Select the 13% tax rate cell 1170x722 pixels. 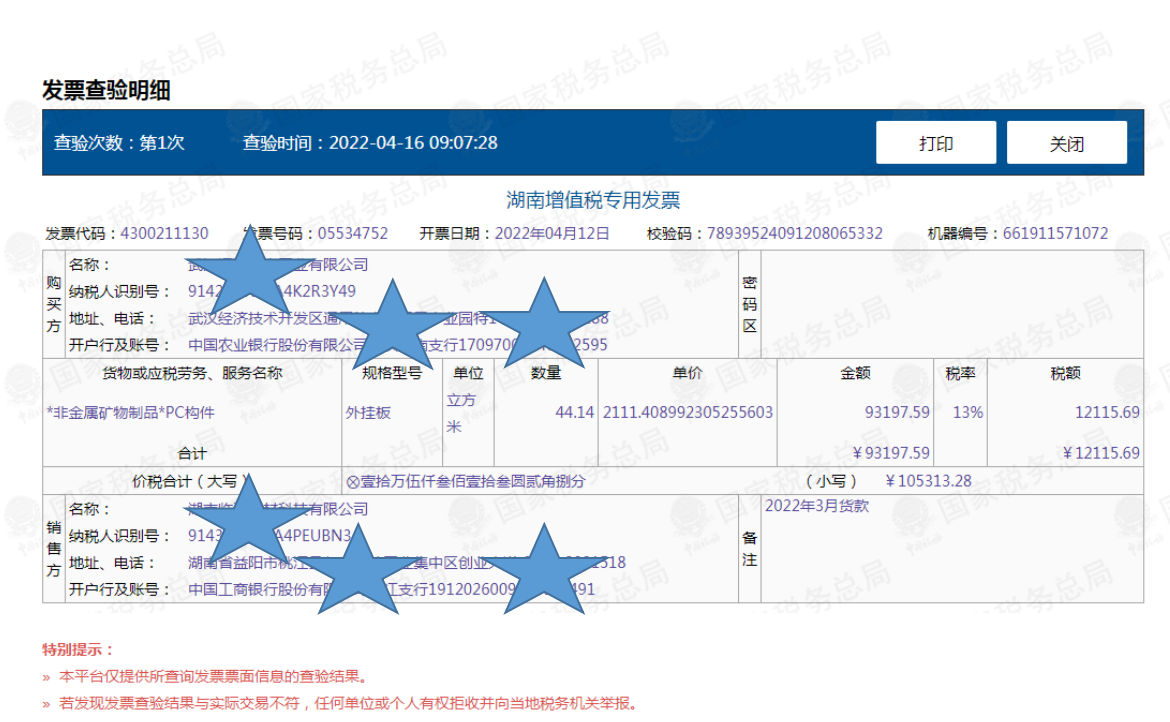point(968,412)
